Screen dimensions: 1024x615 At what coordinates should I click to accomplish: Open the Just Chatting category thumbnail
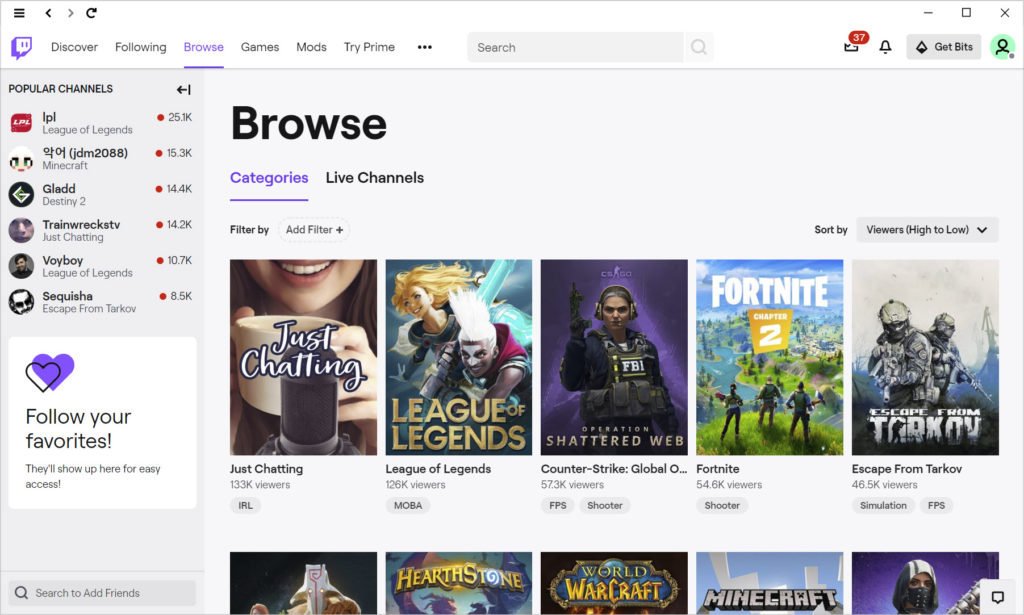point(303,357)
